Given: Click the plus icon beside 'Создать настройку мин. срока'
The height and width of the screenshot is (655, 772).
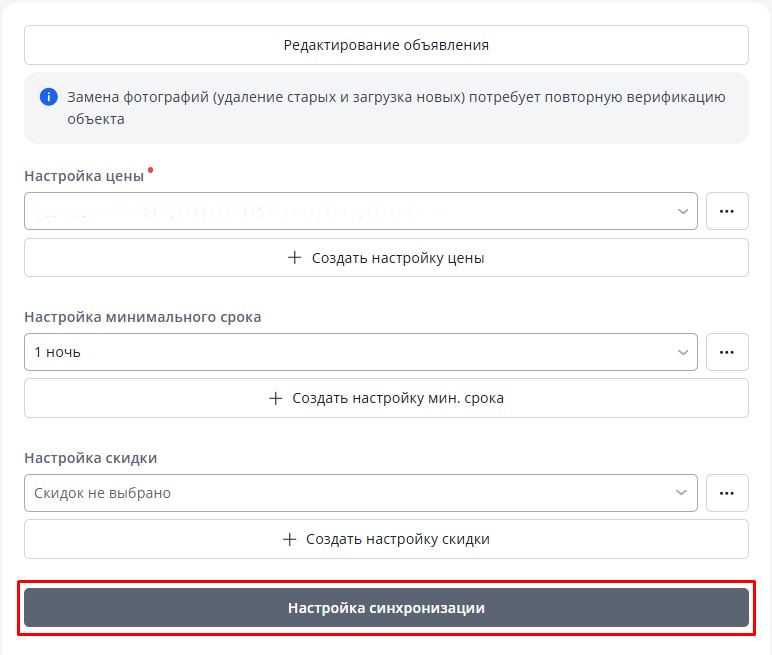Looking at the screenshot, I should point(275,398).
